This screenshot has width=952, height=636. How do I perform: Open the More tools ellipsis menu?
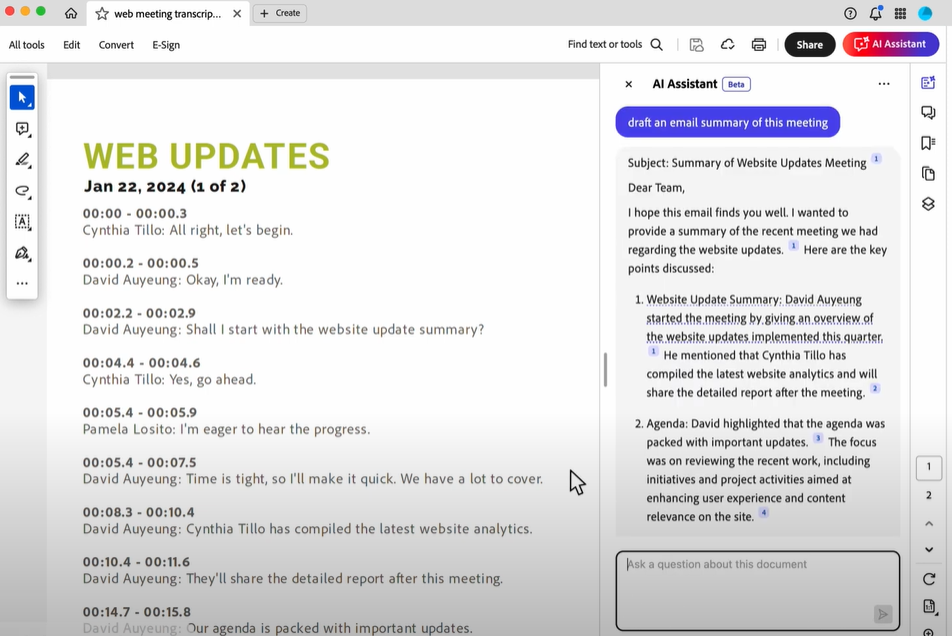22,282
